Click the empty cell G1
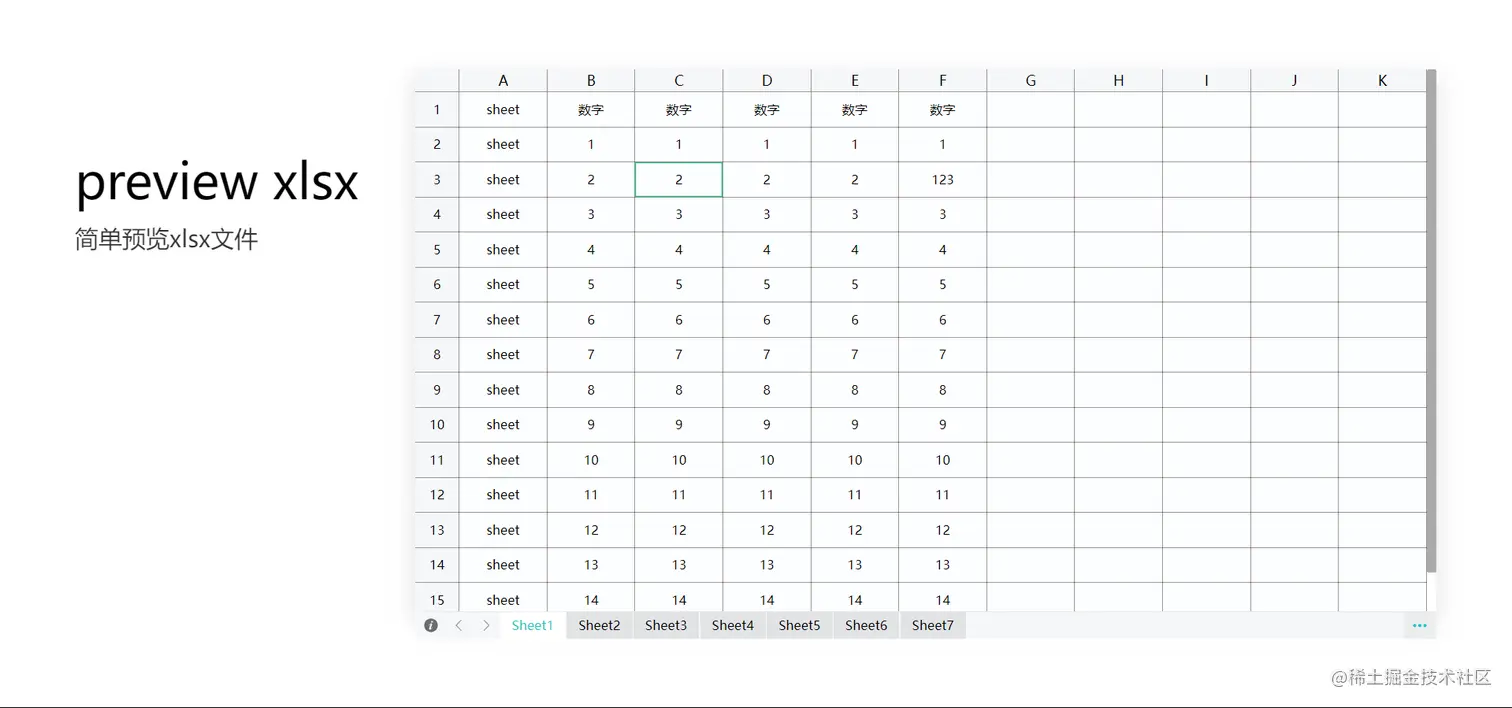Viewport: 1512px width, 708px height. [x=1030, y=109]
